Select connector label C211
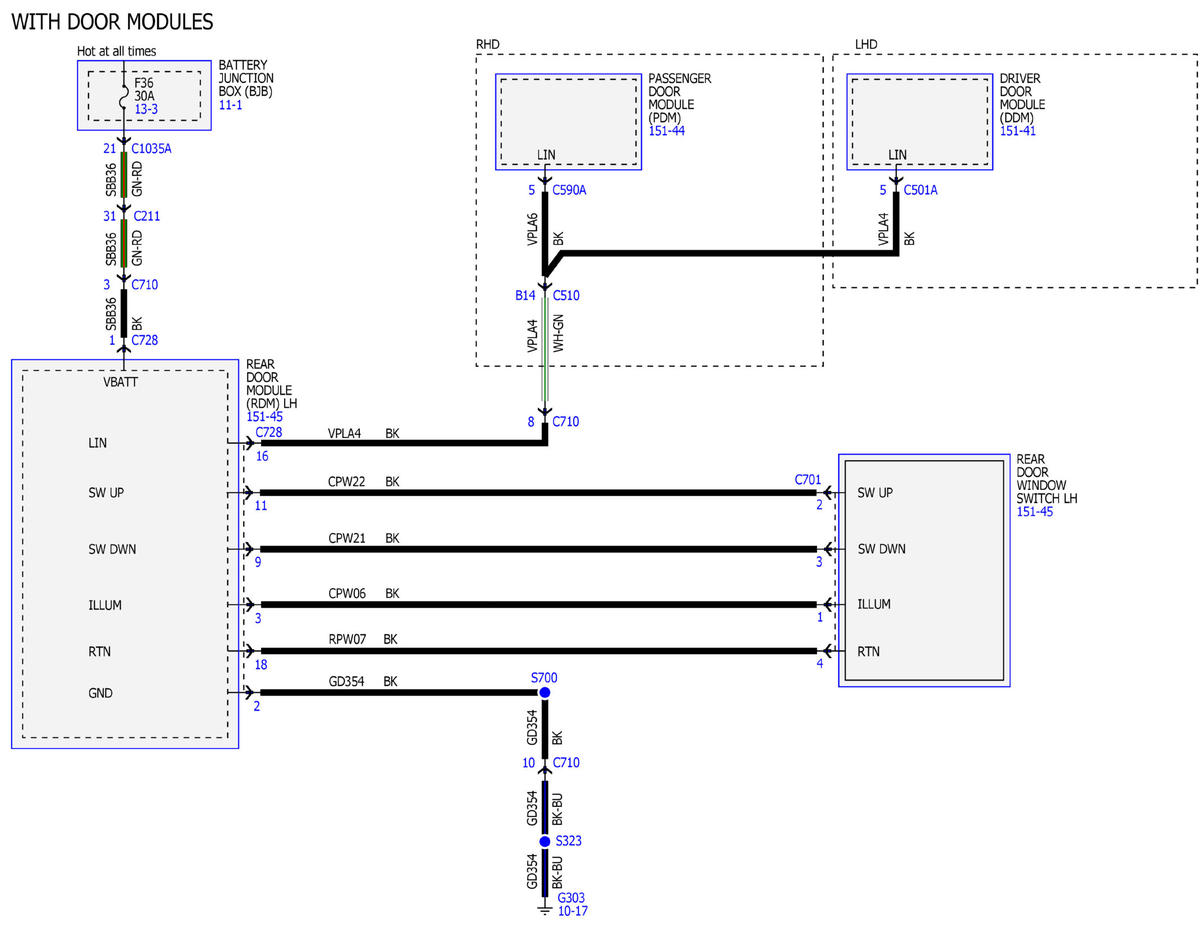1200x927 pixels. (x=146, y=216)
